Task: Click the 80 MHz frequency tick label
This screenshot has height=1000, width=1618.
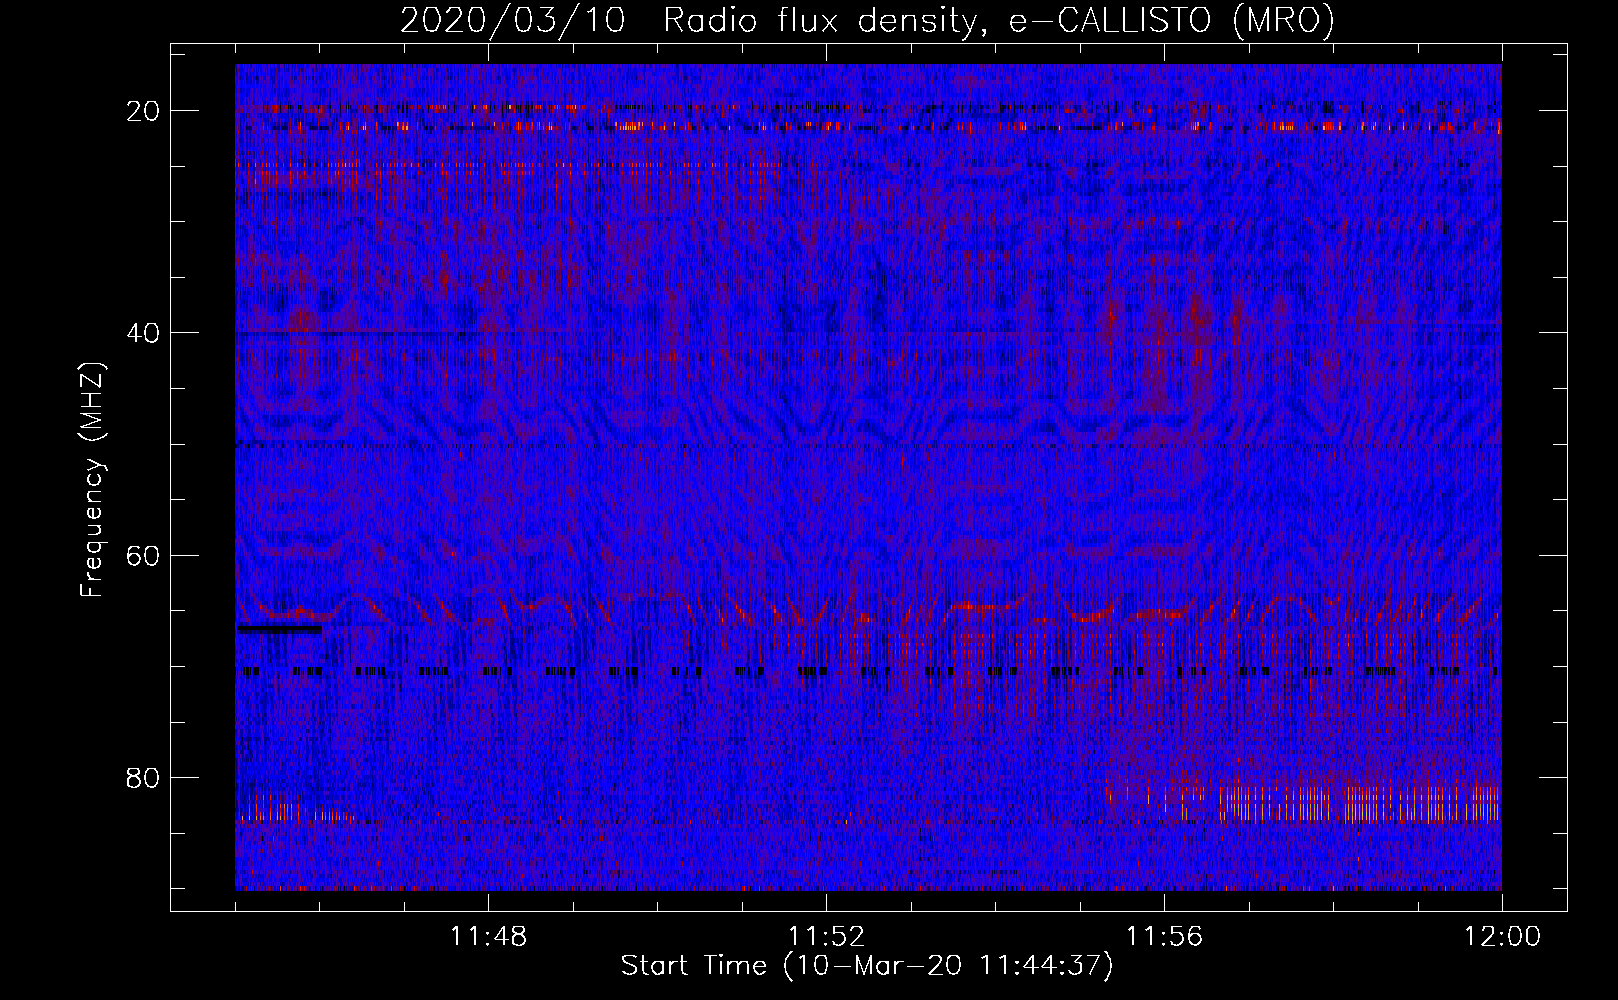Action: click(x=144, y=778)
